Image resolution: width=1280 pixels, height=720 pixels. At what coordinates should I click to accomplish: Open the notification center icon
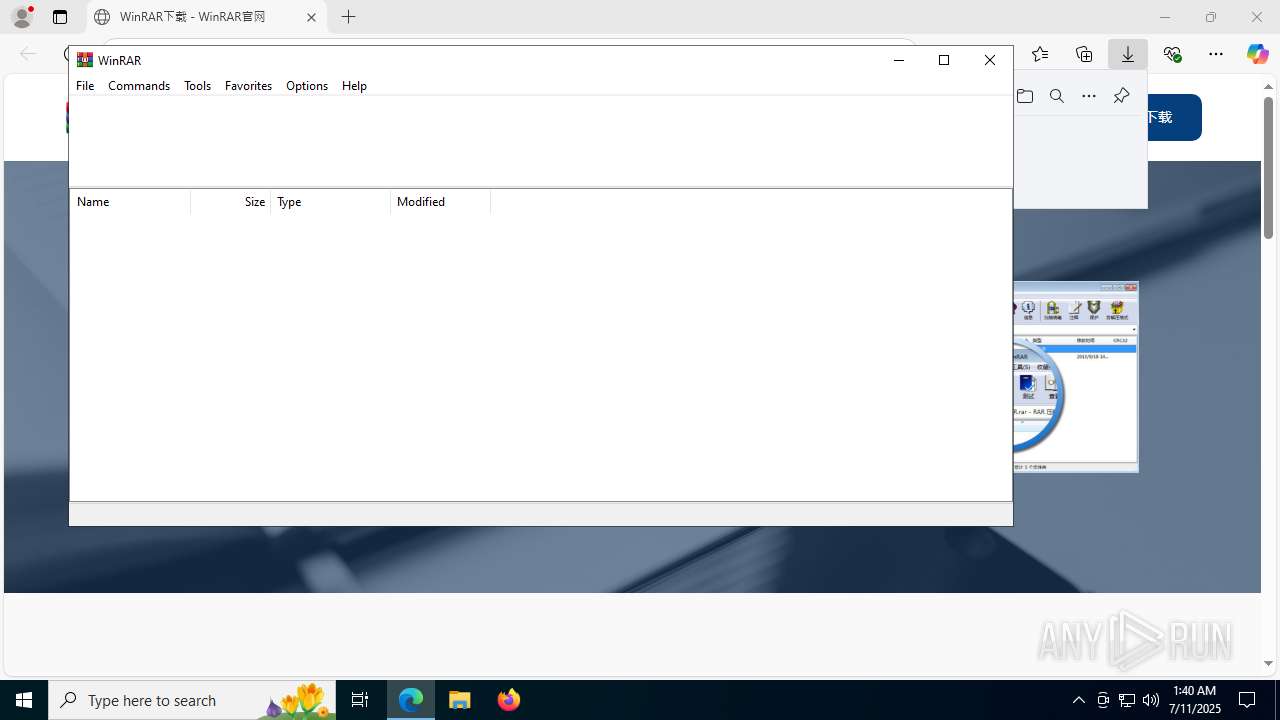pyautogui.click(x=1247, y=700)
